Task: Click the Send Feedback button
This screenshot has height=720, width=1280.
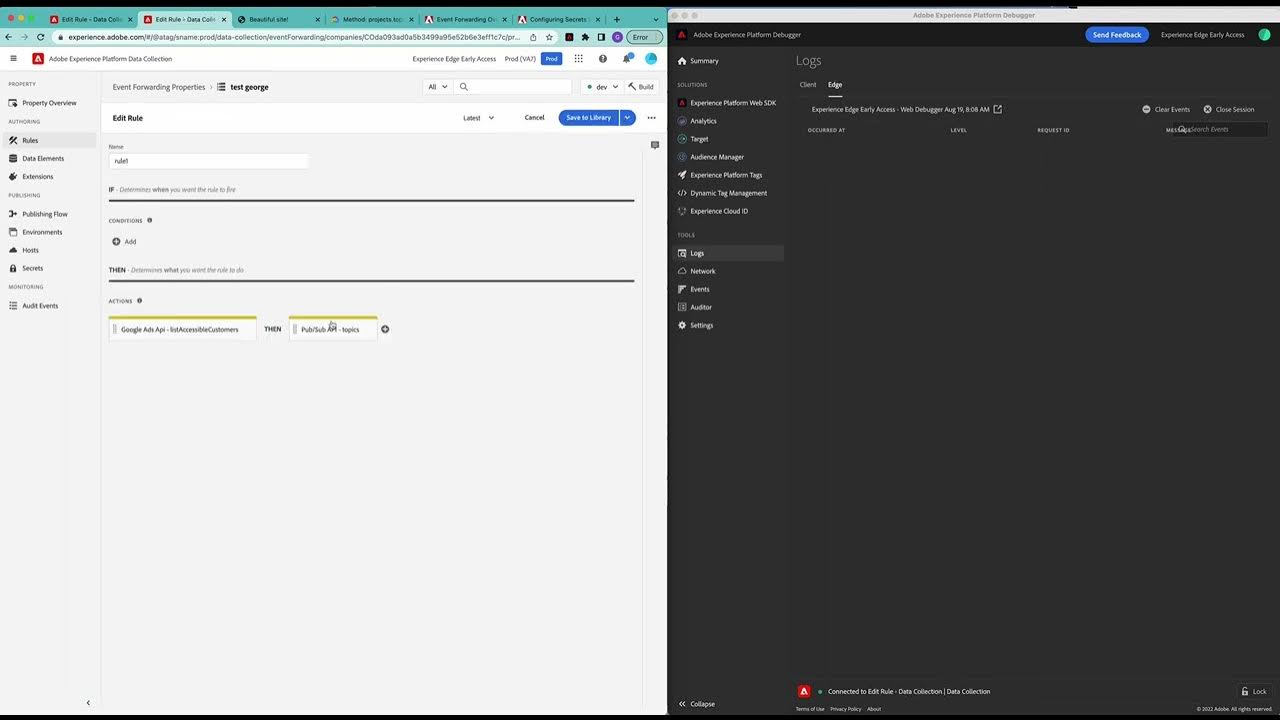Action: [1116, 34]
